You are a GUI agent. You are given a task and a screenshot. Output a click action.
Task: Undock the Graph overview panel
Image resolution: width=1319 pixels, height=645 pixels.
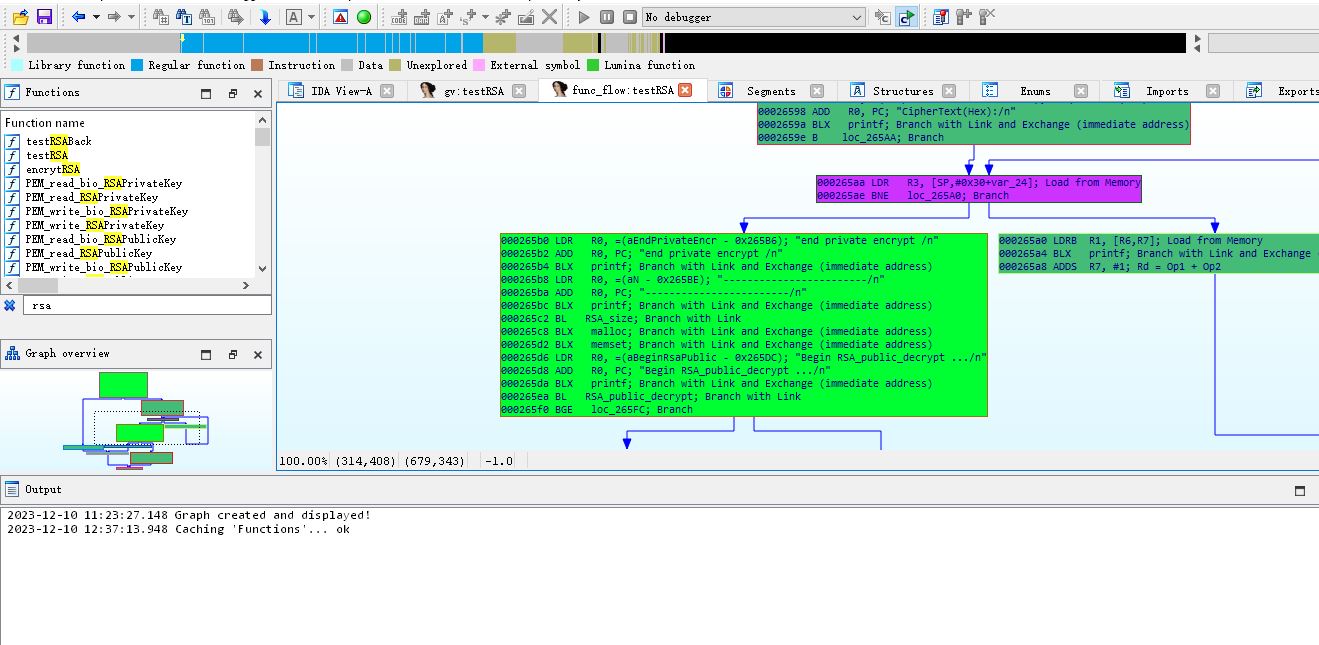click(232, 354)
